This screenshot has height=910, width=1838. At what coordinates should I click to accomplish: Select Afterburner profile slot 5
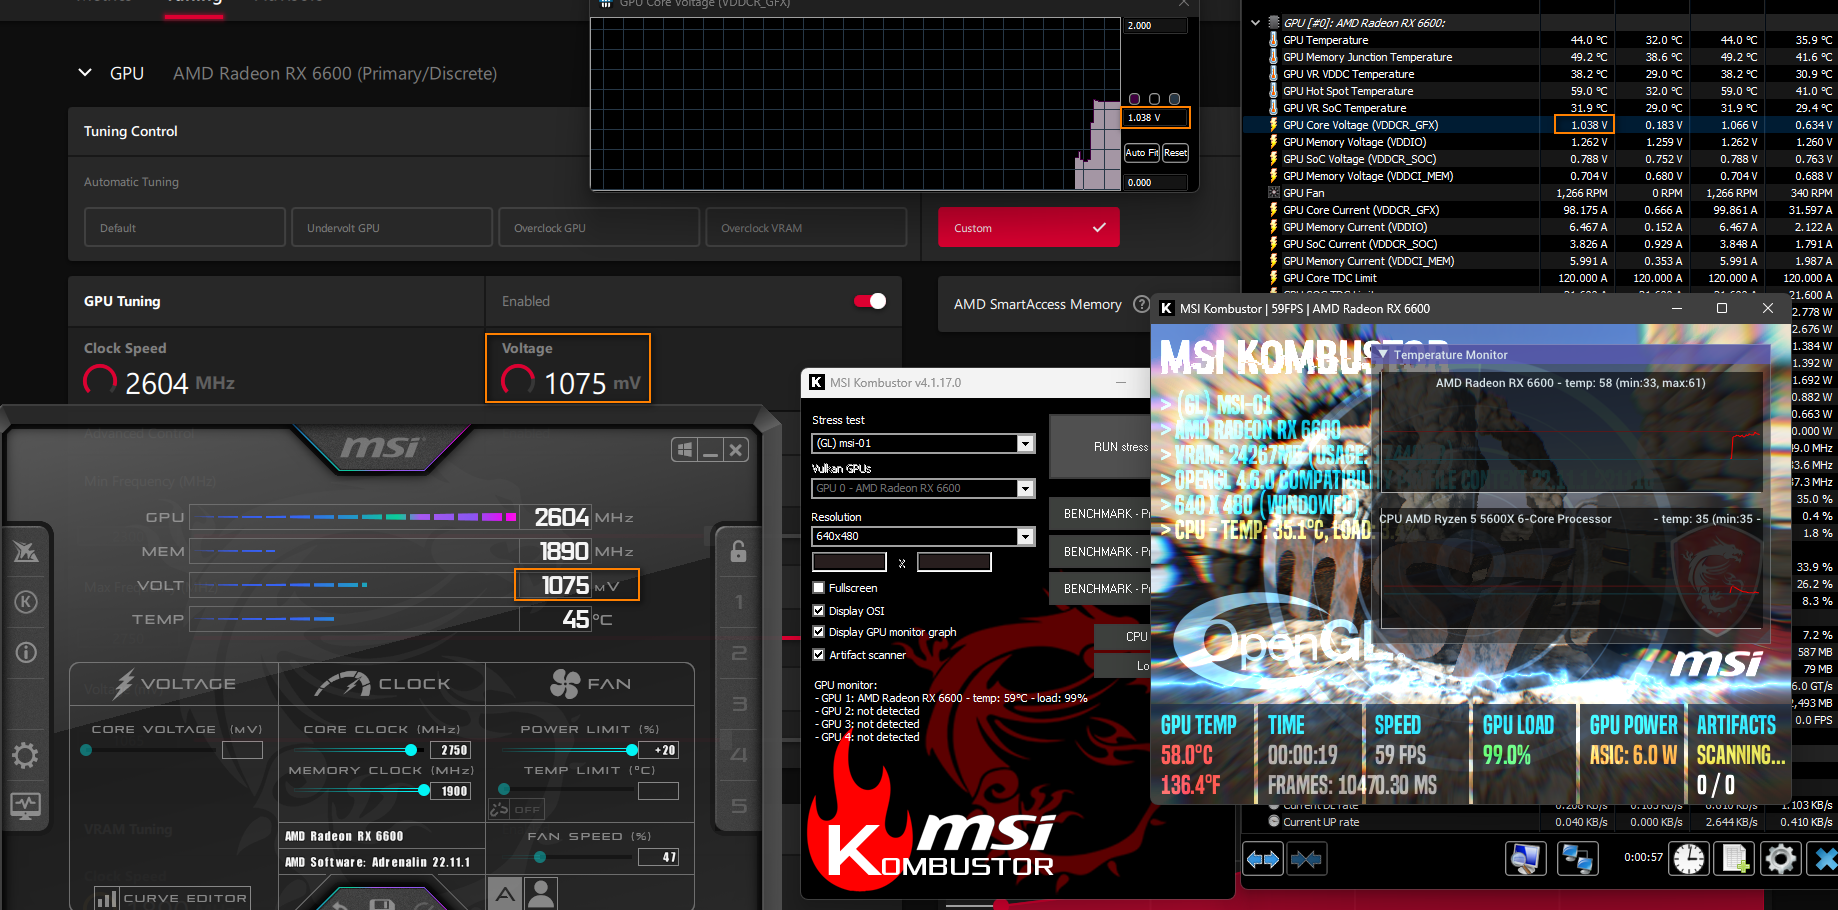(739, 806)
